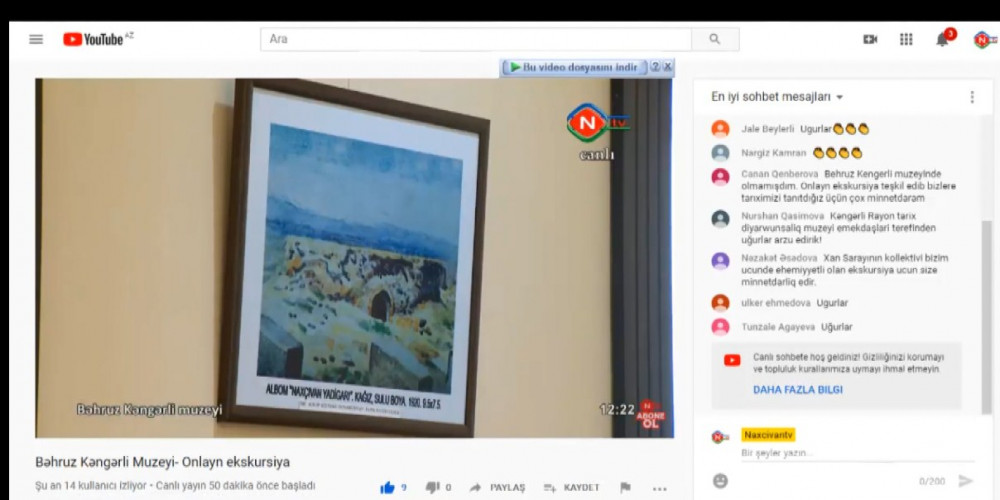
Task: Like the video with thumbs up
Action: pyautogui.click(x=387, y=488)
